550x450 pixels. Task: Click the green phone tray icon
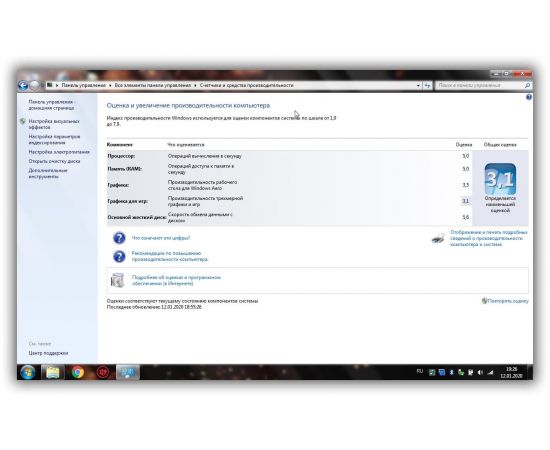point(461,372)
